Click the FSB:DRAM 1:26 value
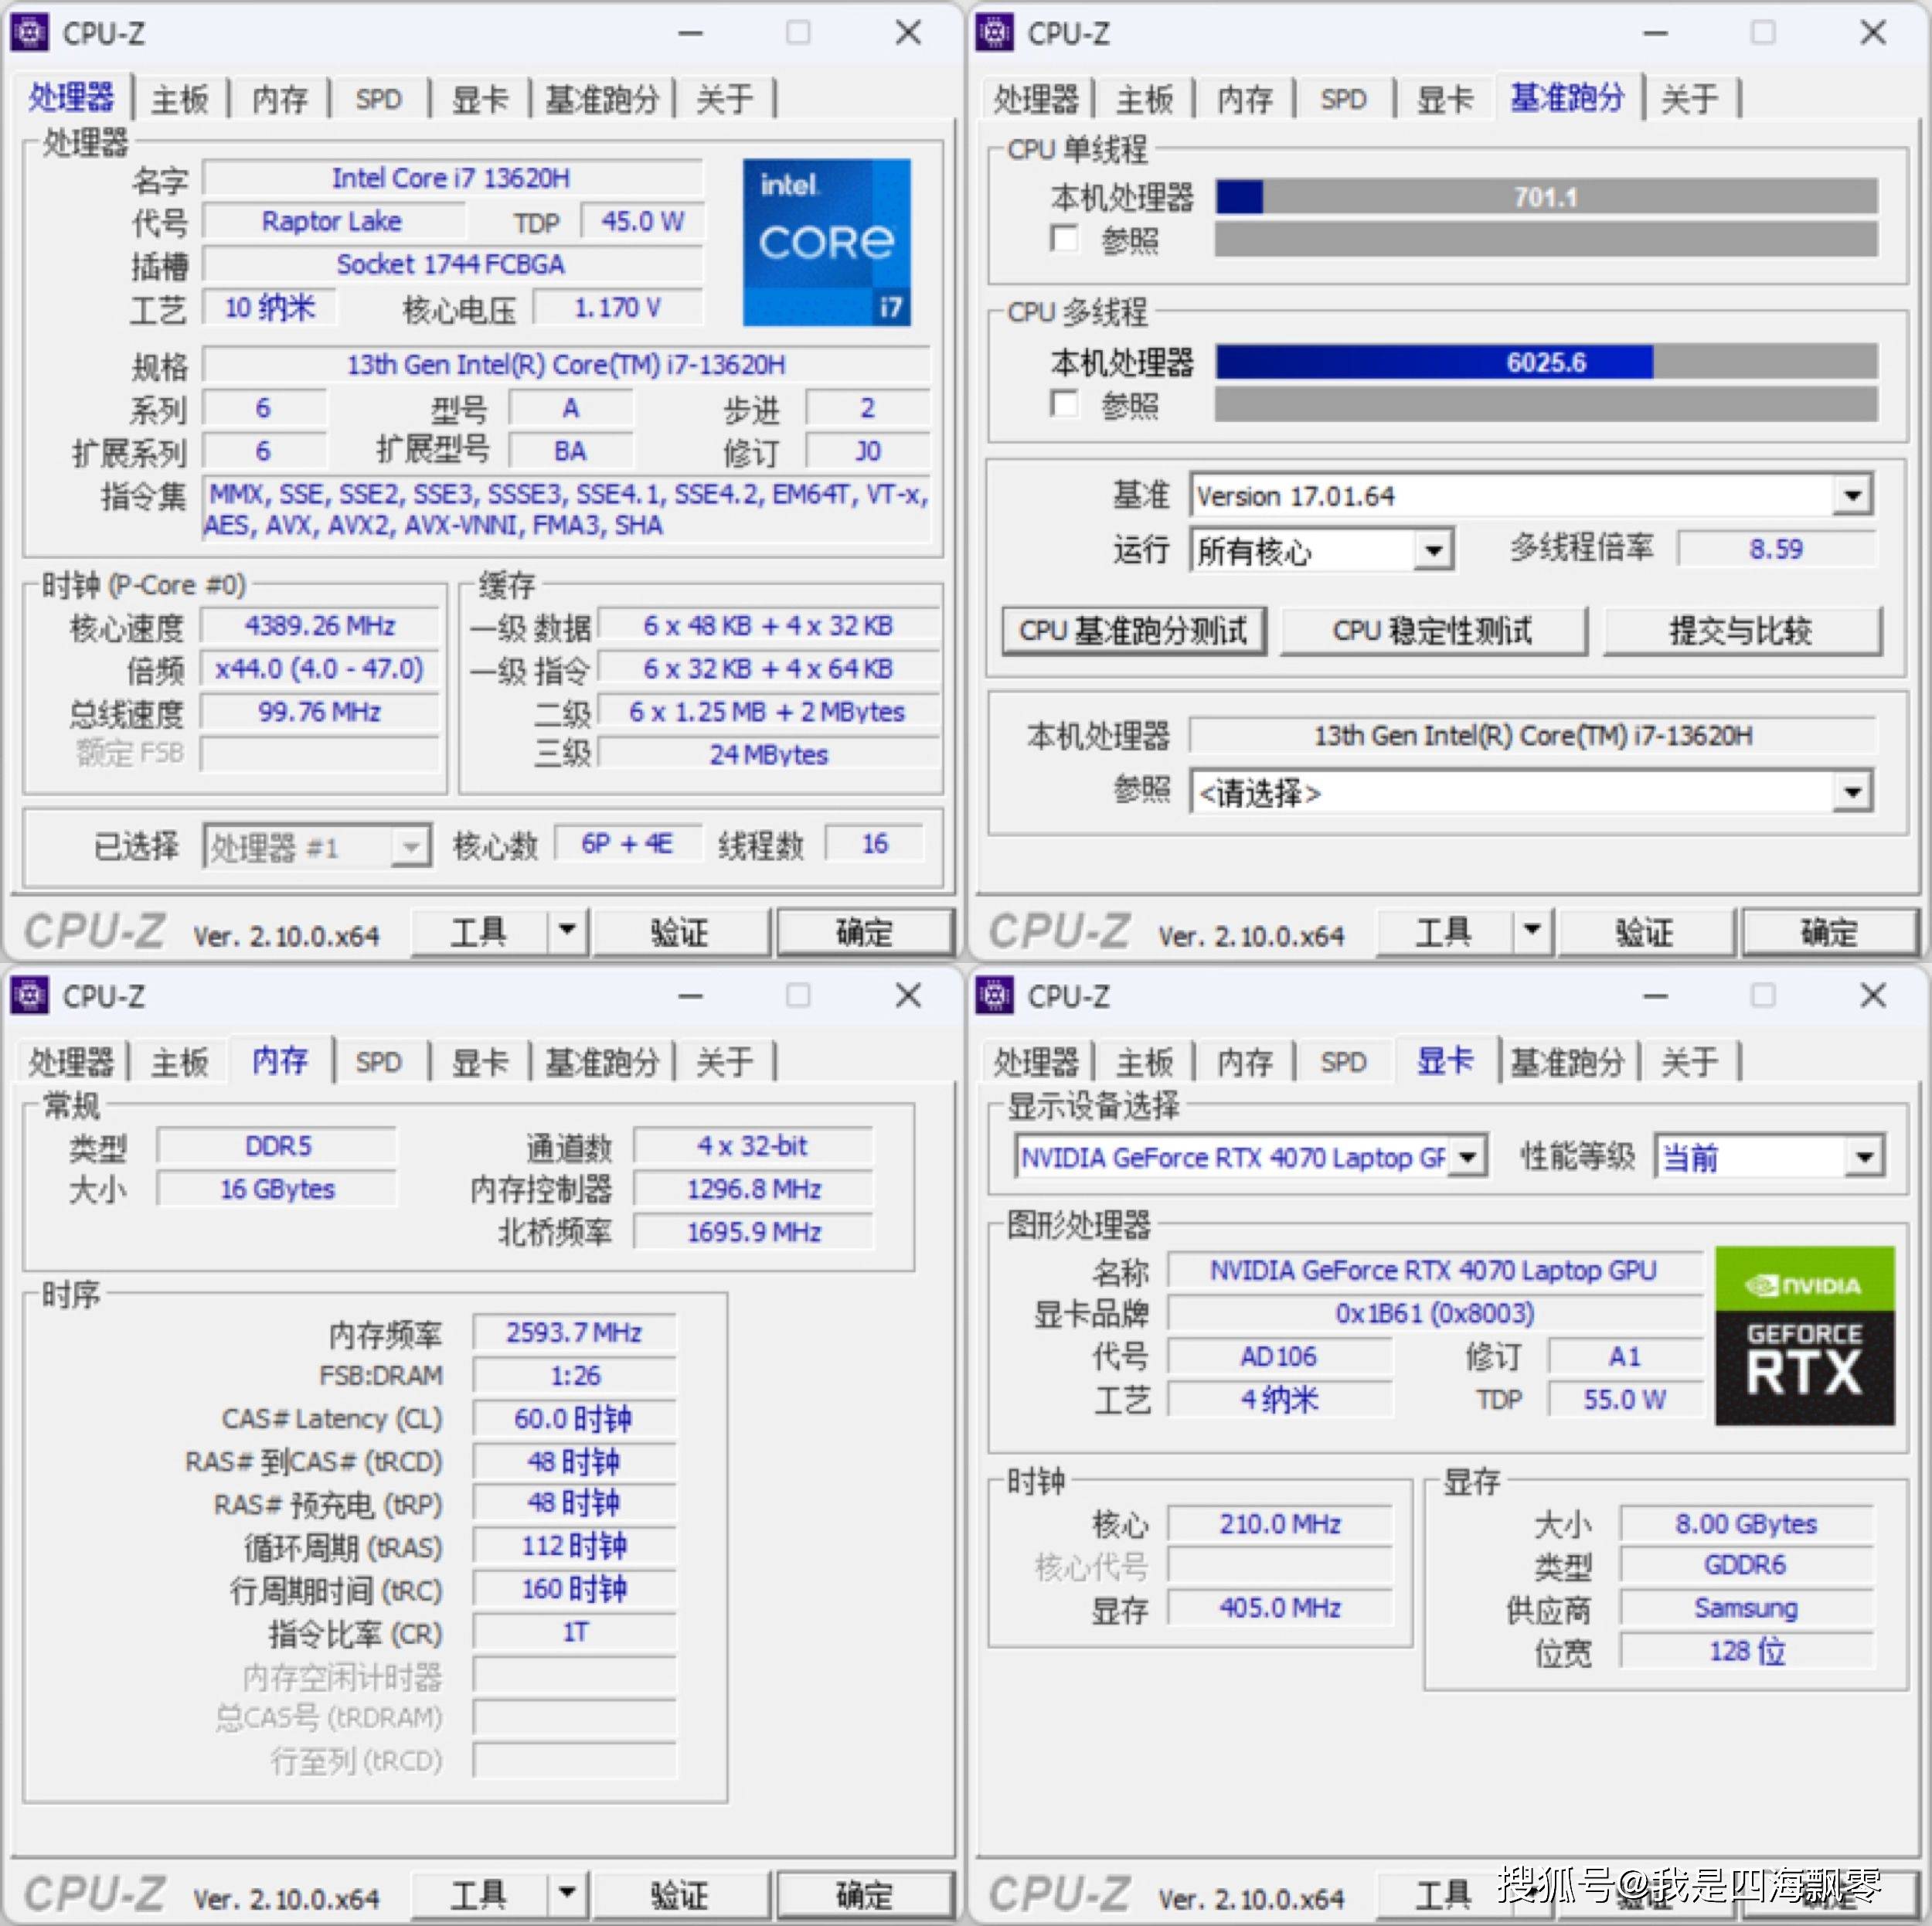The height and width of the screenshot is (1926, 1932). 574,1375
